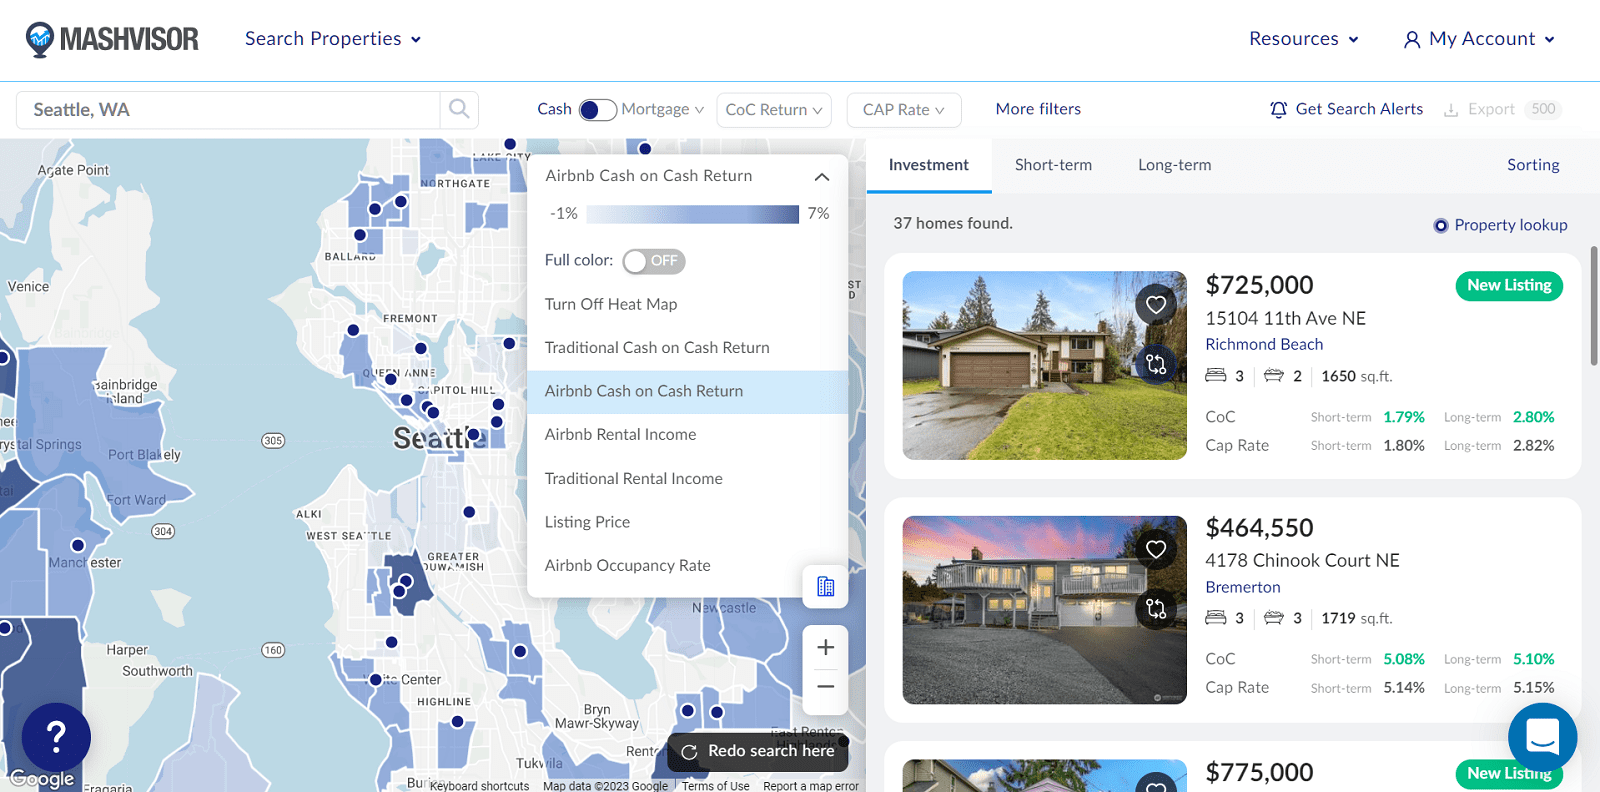This screenshot has height=792, width=1600.
Task: Zoom in on the map with the plus button
Action: pyautogui.click(x=825, y=647)
